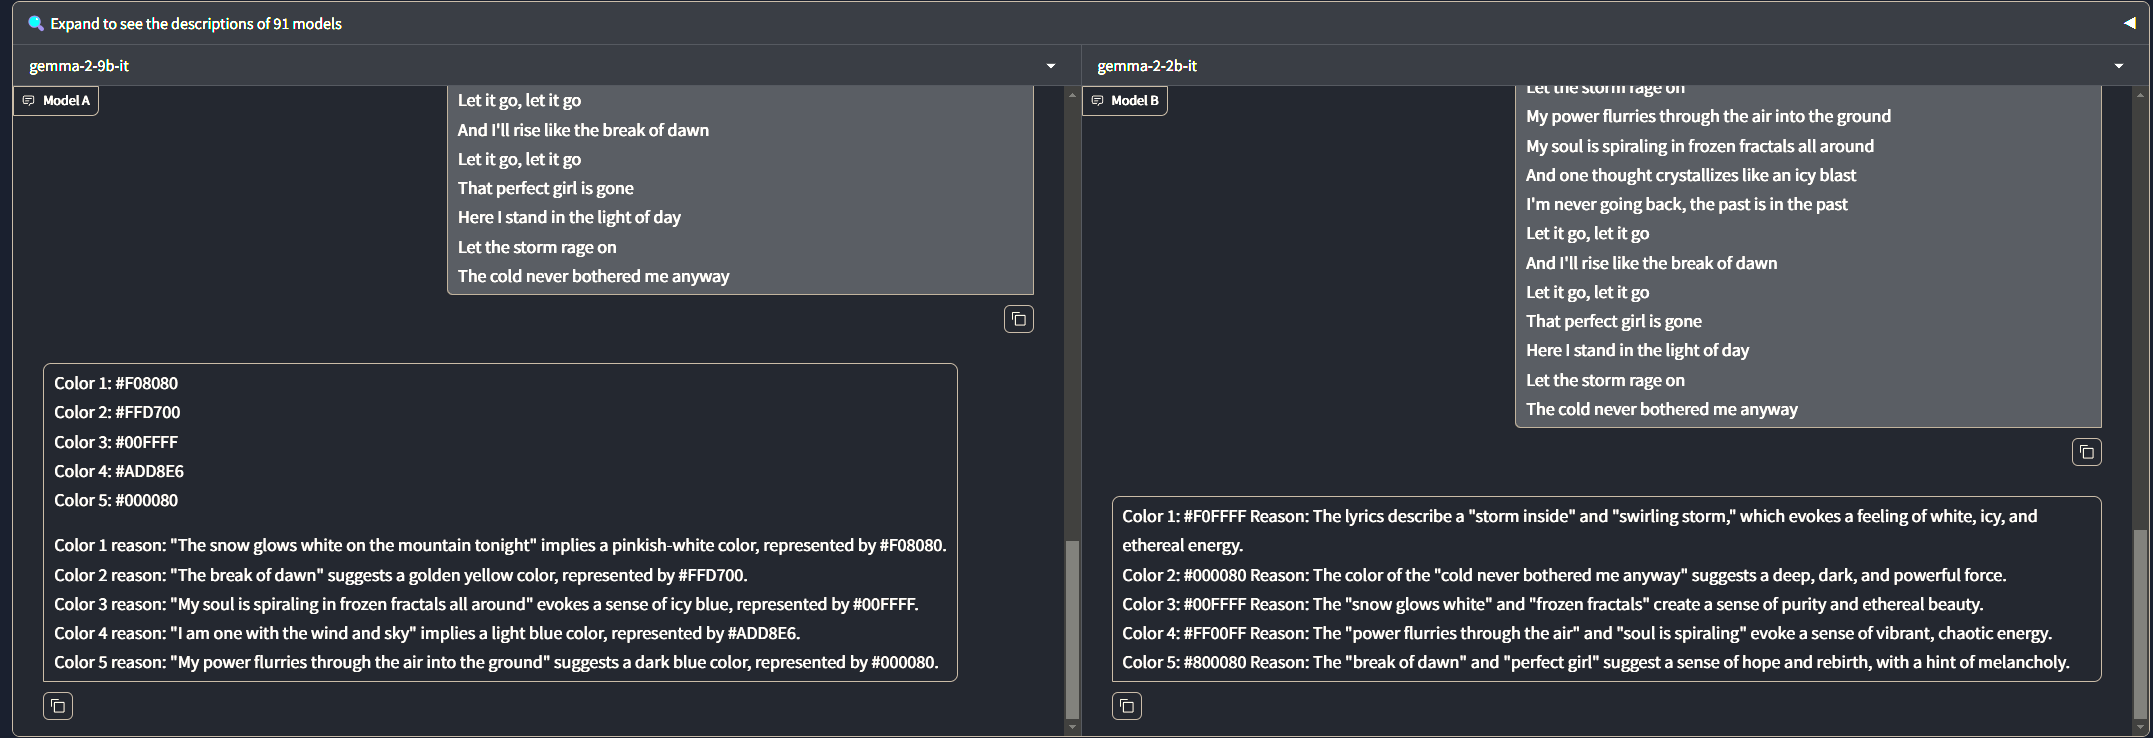Copy Model A's color response
This screenshot has height=738, width=2153.
coord(58,706)
